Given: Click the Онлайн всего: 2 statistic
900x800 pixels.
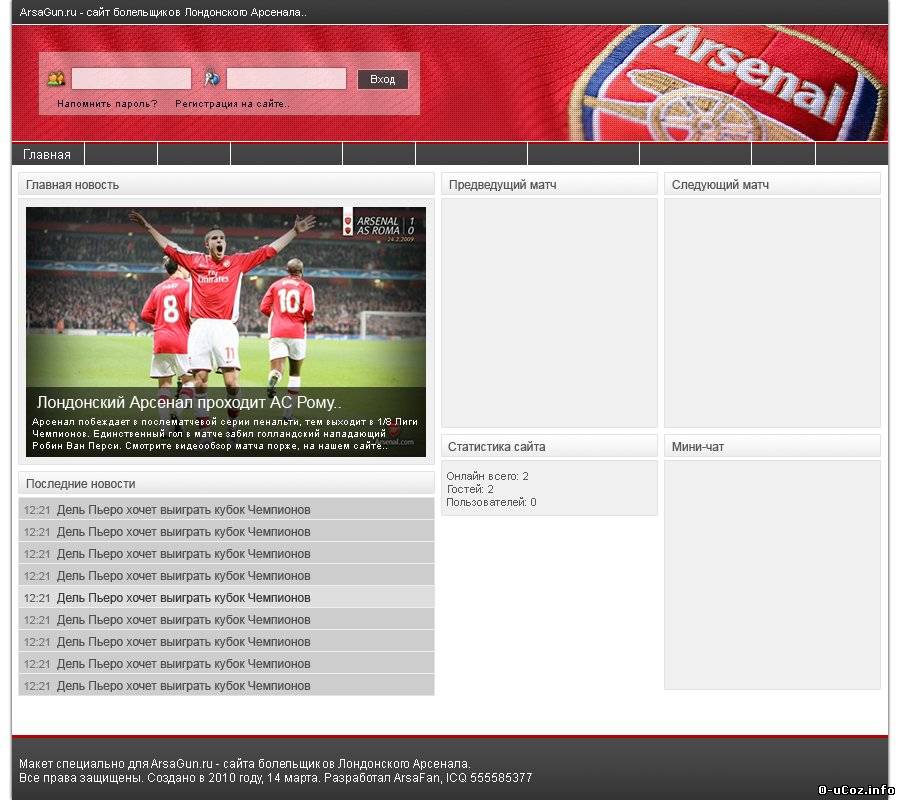Looking at the screenshot, I should tap(487, 476).
